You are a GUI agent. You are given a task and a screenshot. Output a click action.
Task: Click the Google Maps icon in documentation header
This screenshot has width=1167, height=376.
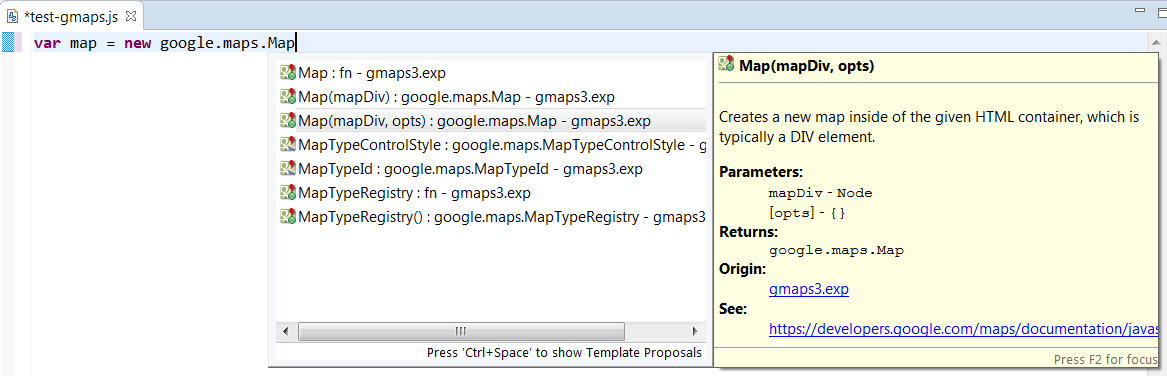tap(726, 65)
